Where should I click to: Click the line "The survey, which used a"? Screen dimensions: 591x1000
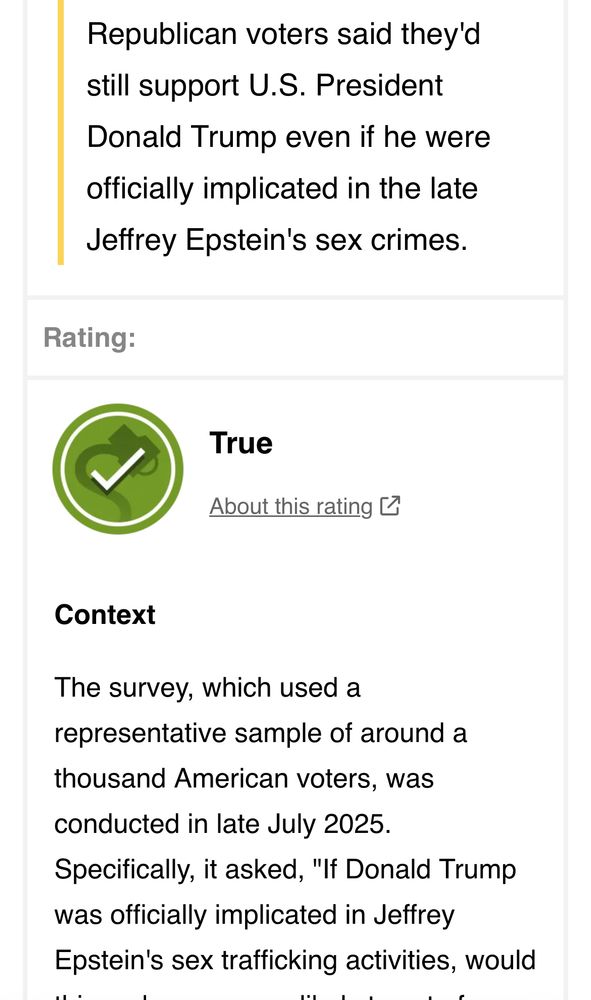click(x=207, y=688)
